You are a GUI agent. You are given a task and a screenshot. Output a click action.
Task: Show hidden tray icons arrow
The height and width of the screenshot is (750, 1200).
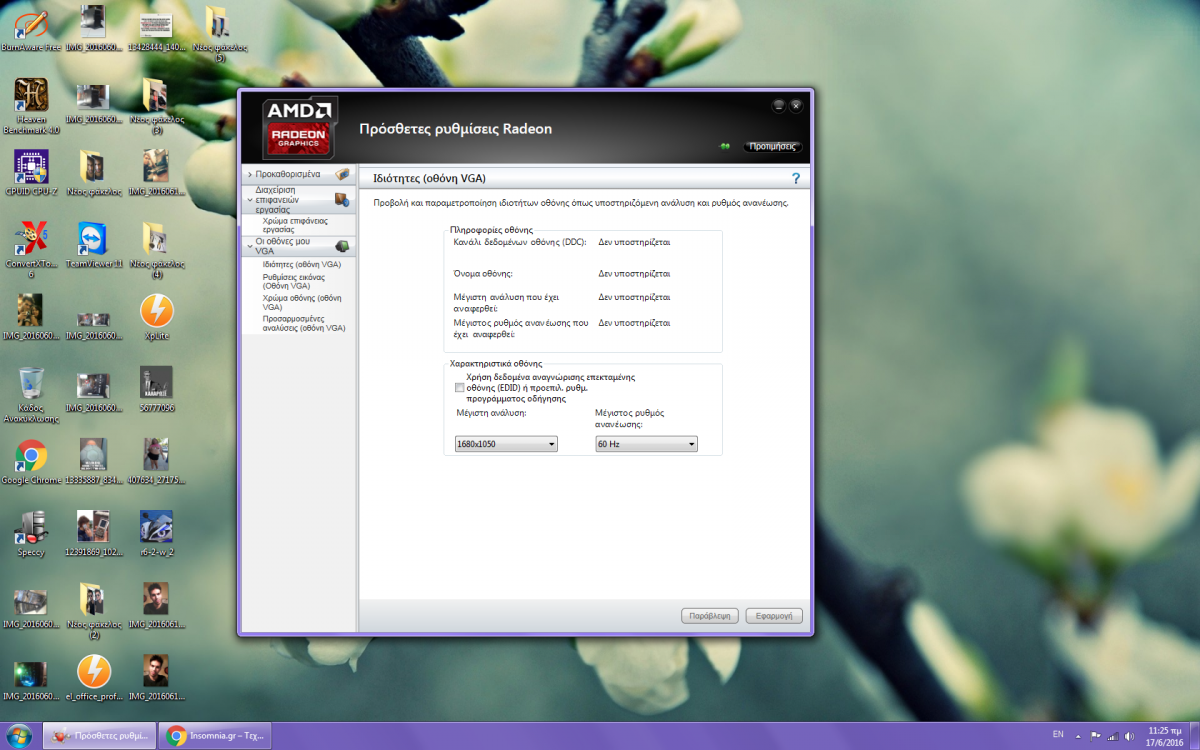pos(1080,735)
